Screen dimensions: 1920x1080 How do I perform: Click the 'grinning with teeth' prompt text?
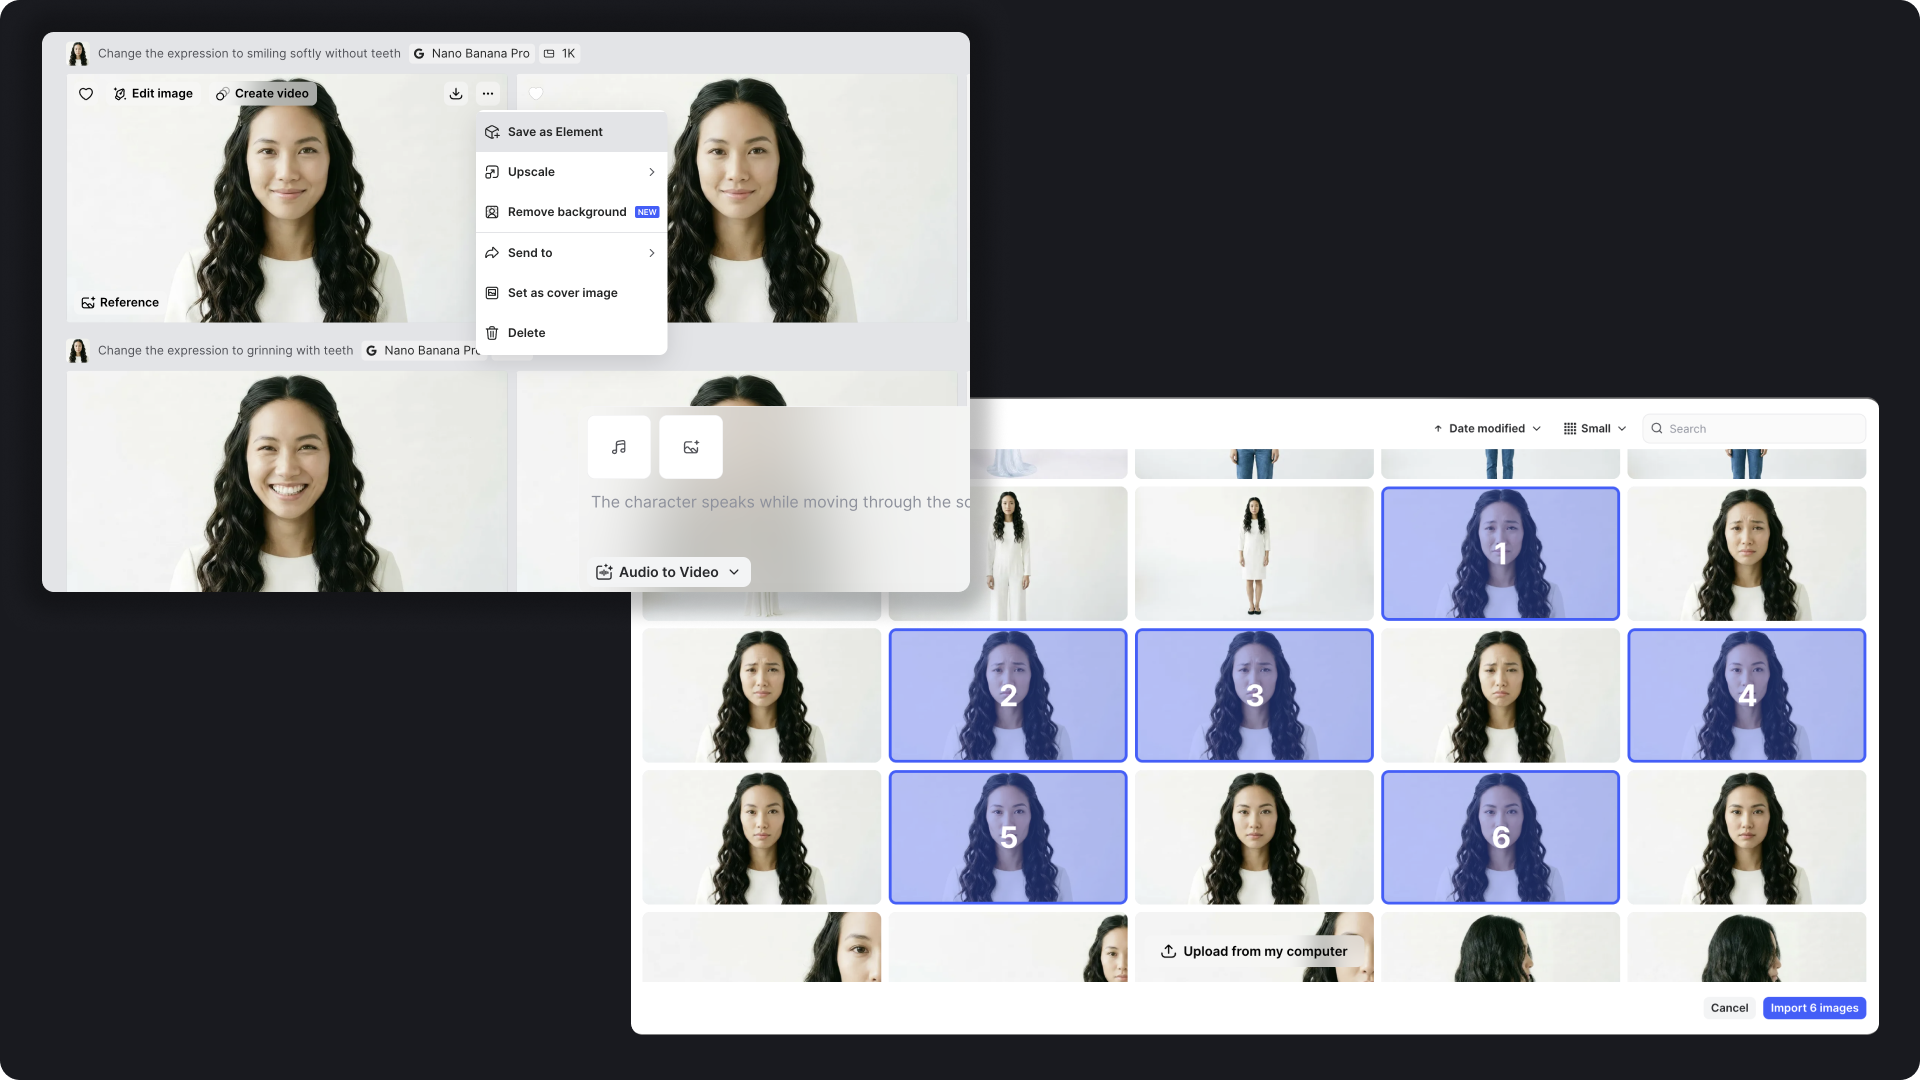225,351
